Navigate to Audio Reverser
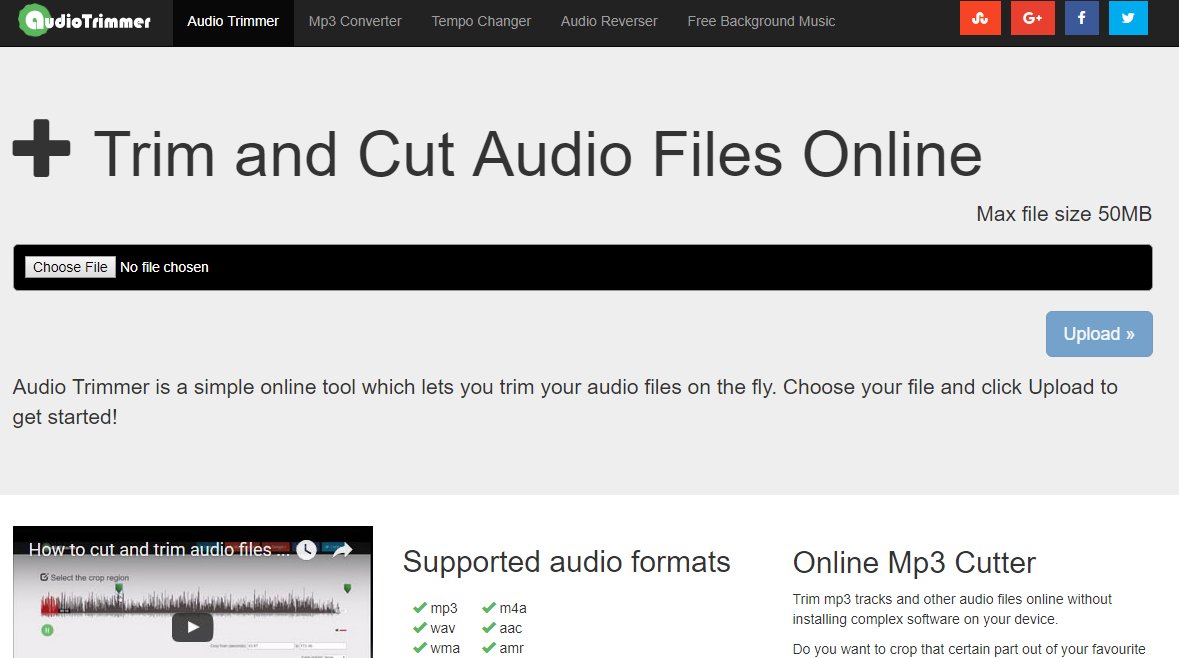 (x=609, y=21)
